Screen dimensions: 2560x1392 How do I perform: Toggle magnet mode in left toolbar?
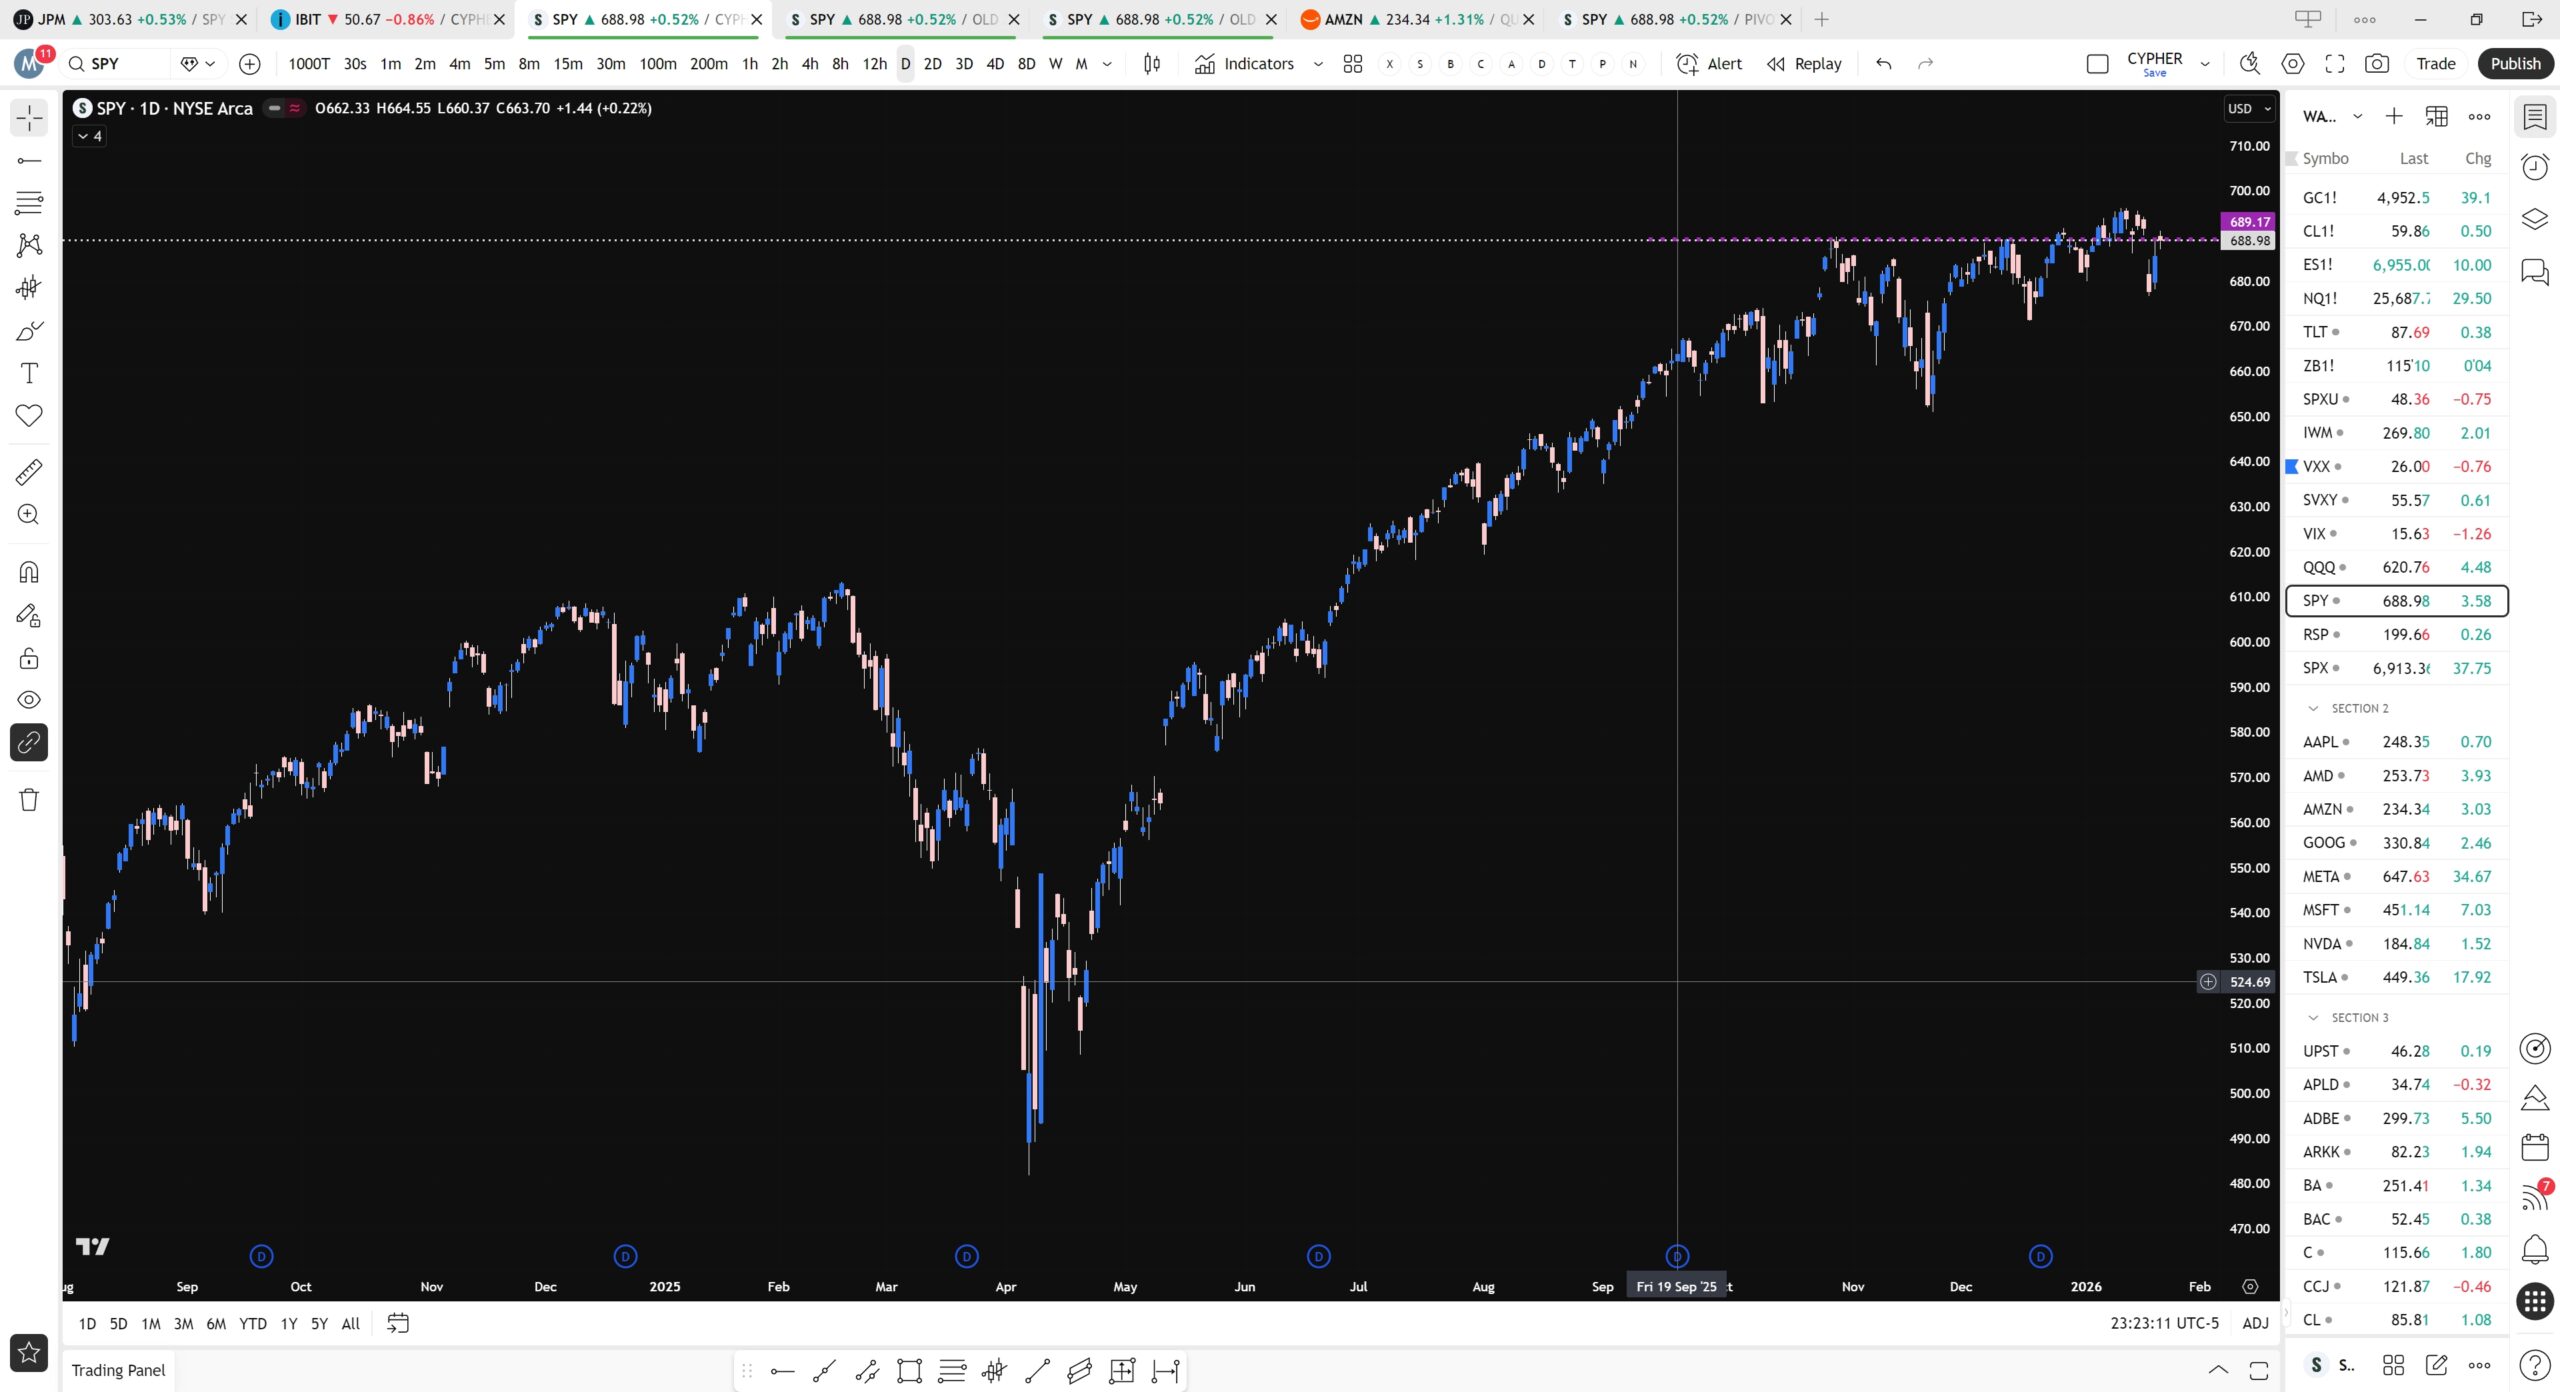point(29,572)
